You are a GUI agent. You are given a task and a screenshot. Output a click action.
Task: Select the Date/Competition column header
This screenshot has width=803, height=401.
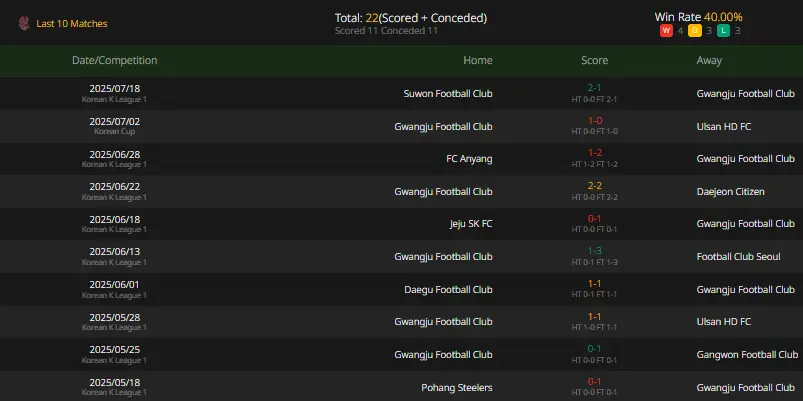click(x=115, y=60)
